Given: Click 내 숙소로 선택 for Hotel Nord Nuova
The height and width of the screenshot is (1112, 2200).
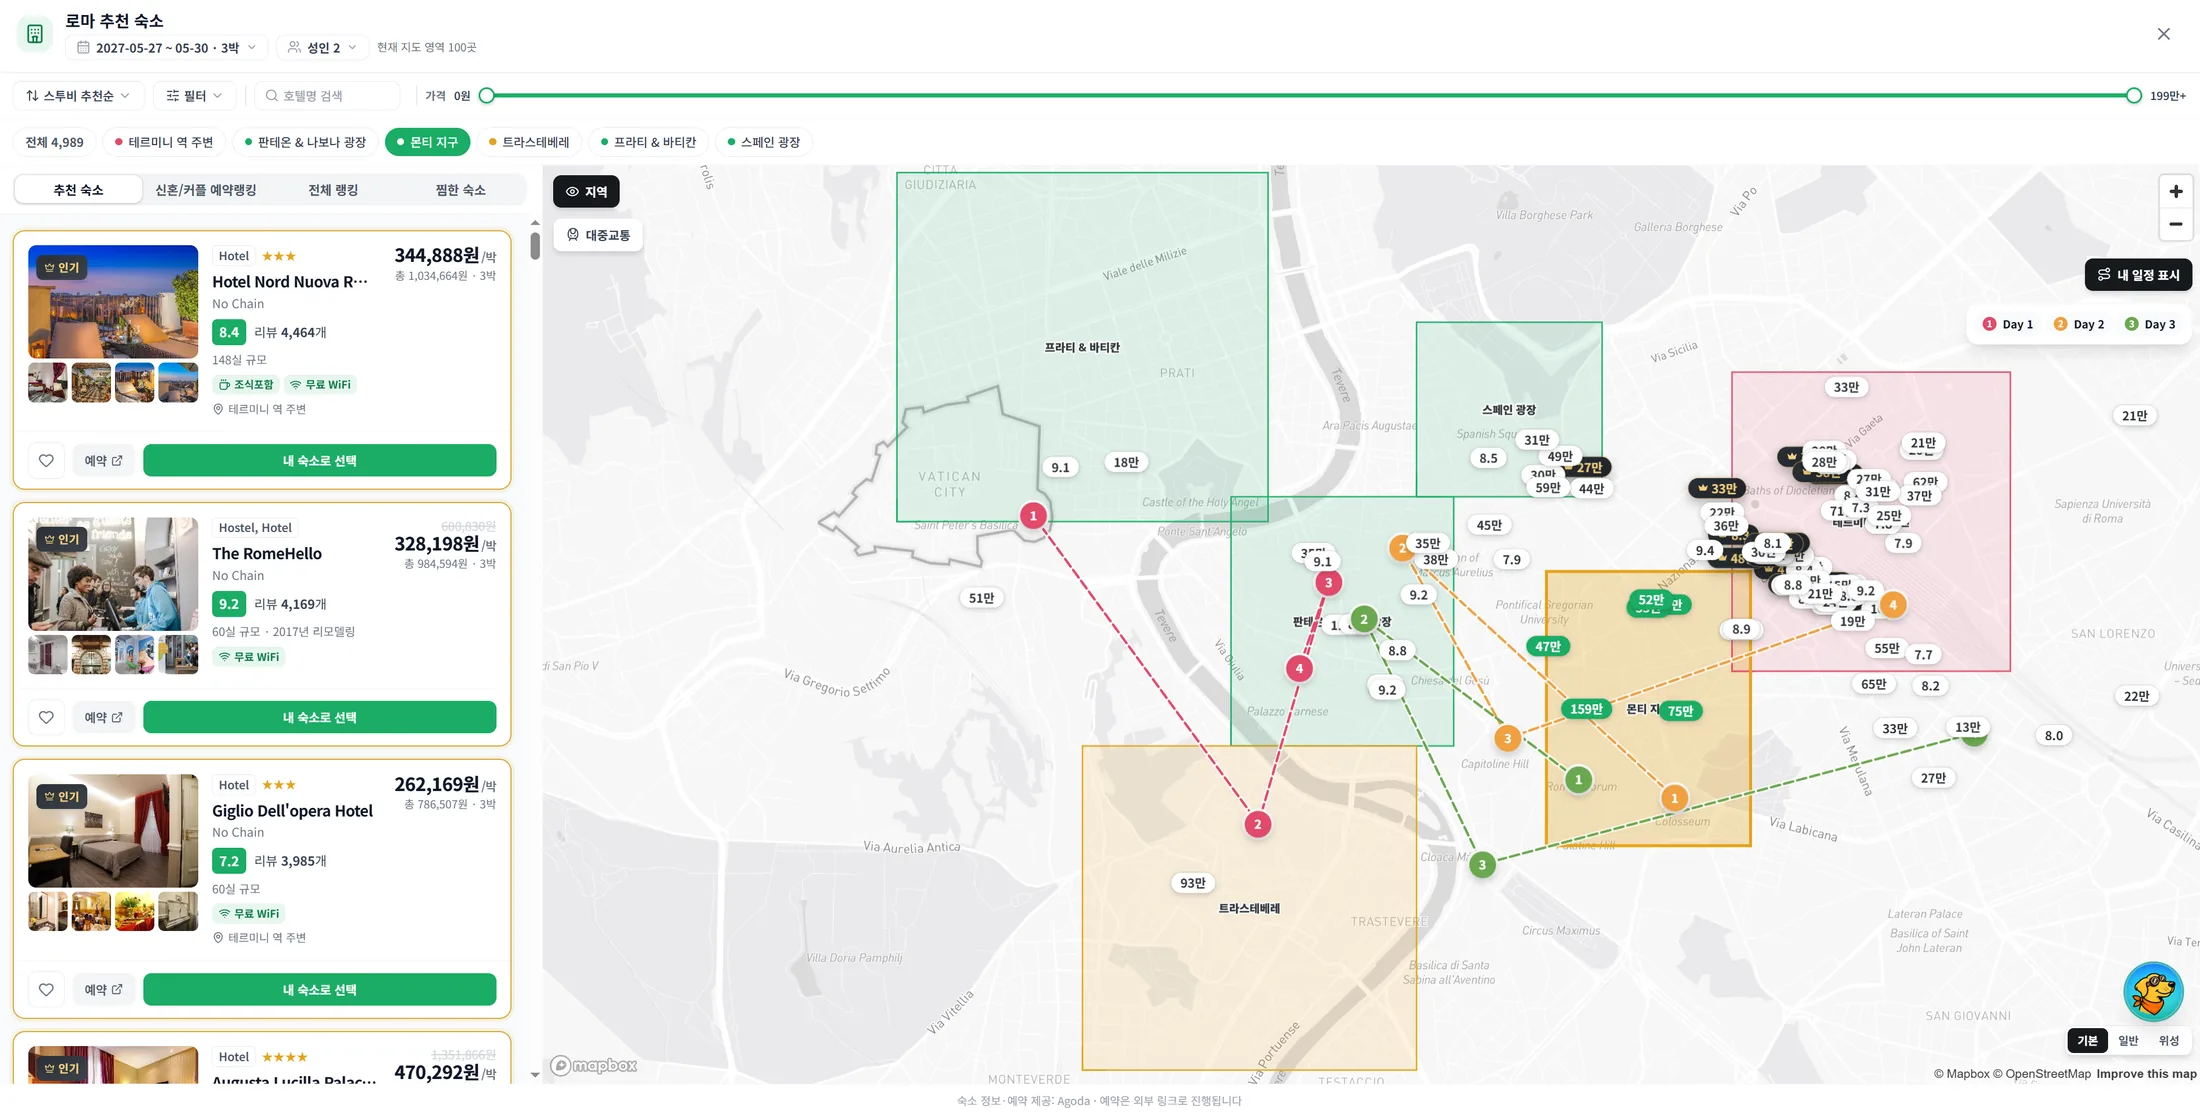Looking at the screenshot, I should click(320, 460).
